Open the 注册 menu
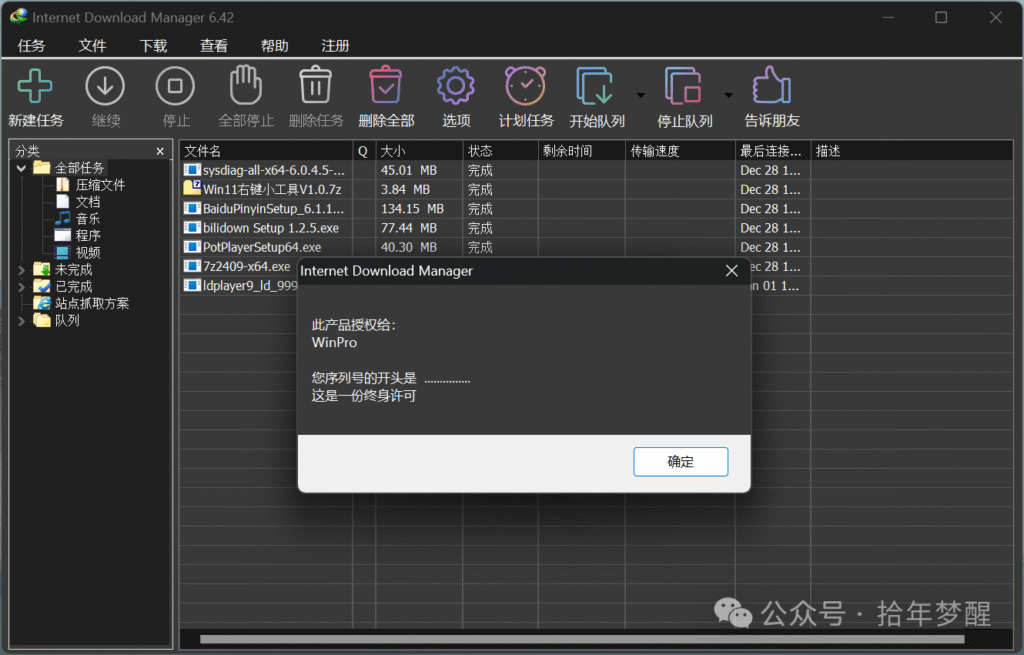This screenshot has width=1024, height=655. tap(335, 46)
